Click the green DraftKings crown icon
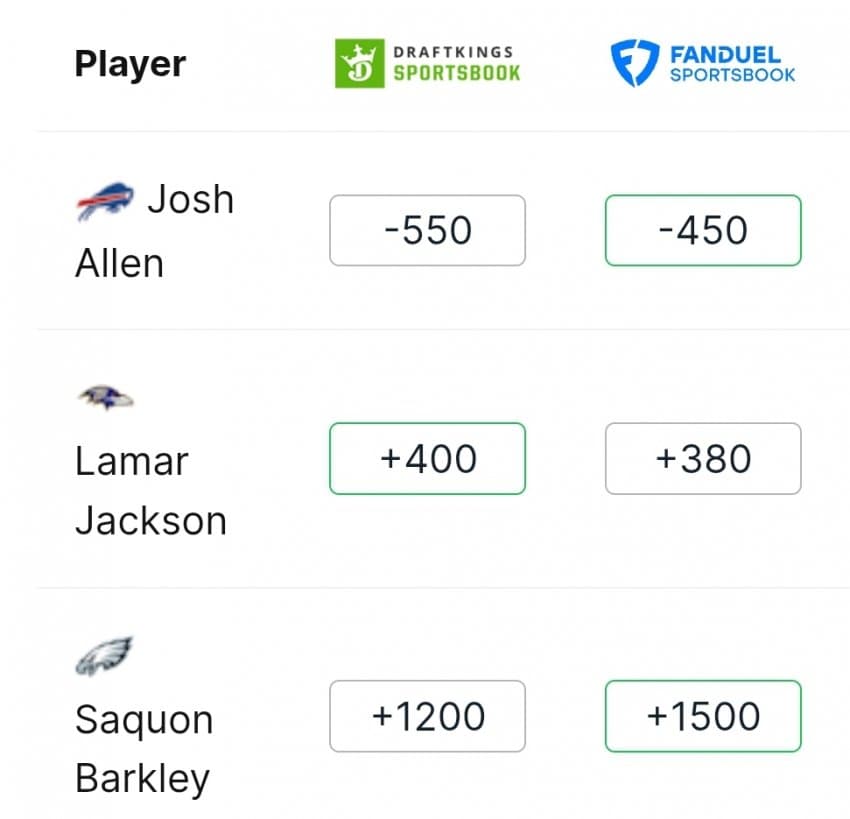The width and height of the screenshot is (850, 819). tap(359, 63)
